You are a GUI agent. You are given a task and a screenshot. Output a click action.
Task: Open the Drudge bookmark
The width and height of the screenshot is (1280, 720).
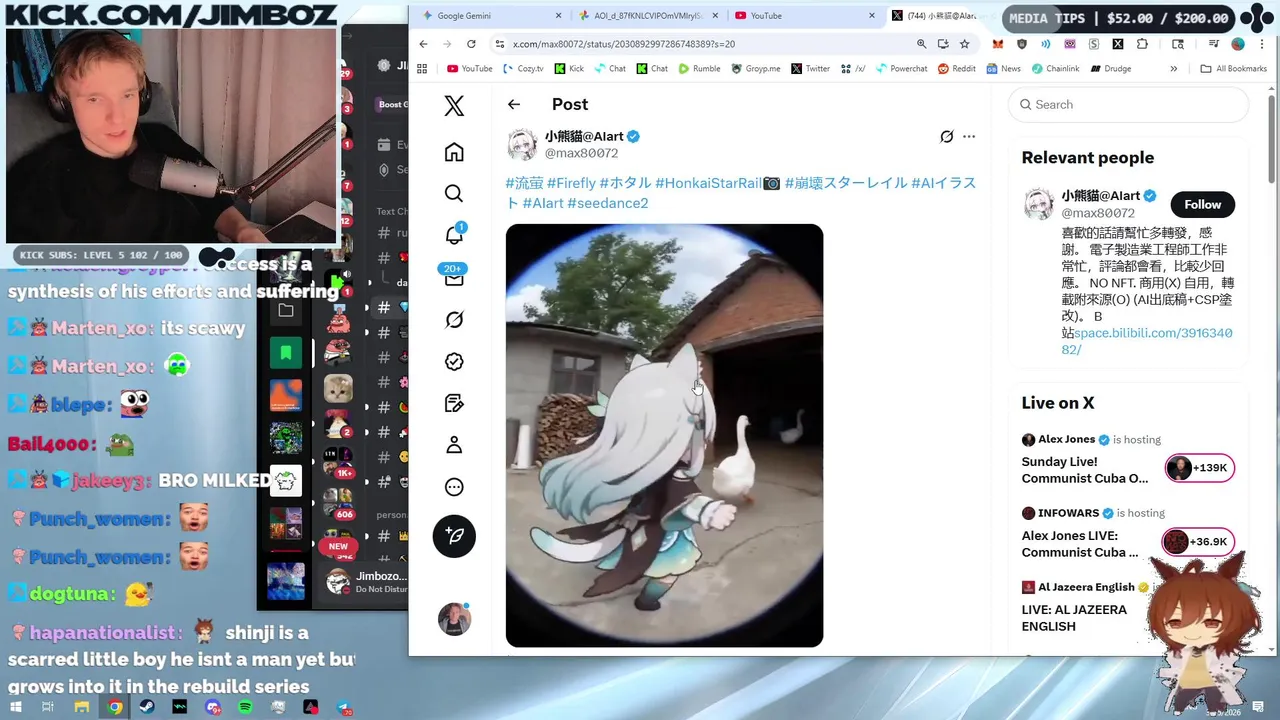tap(1110, 69)
